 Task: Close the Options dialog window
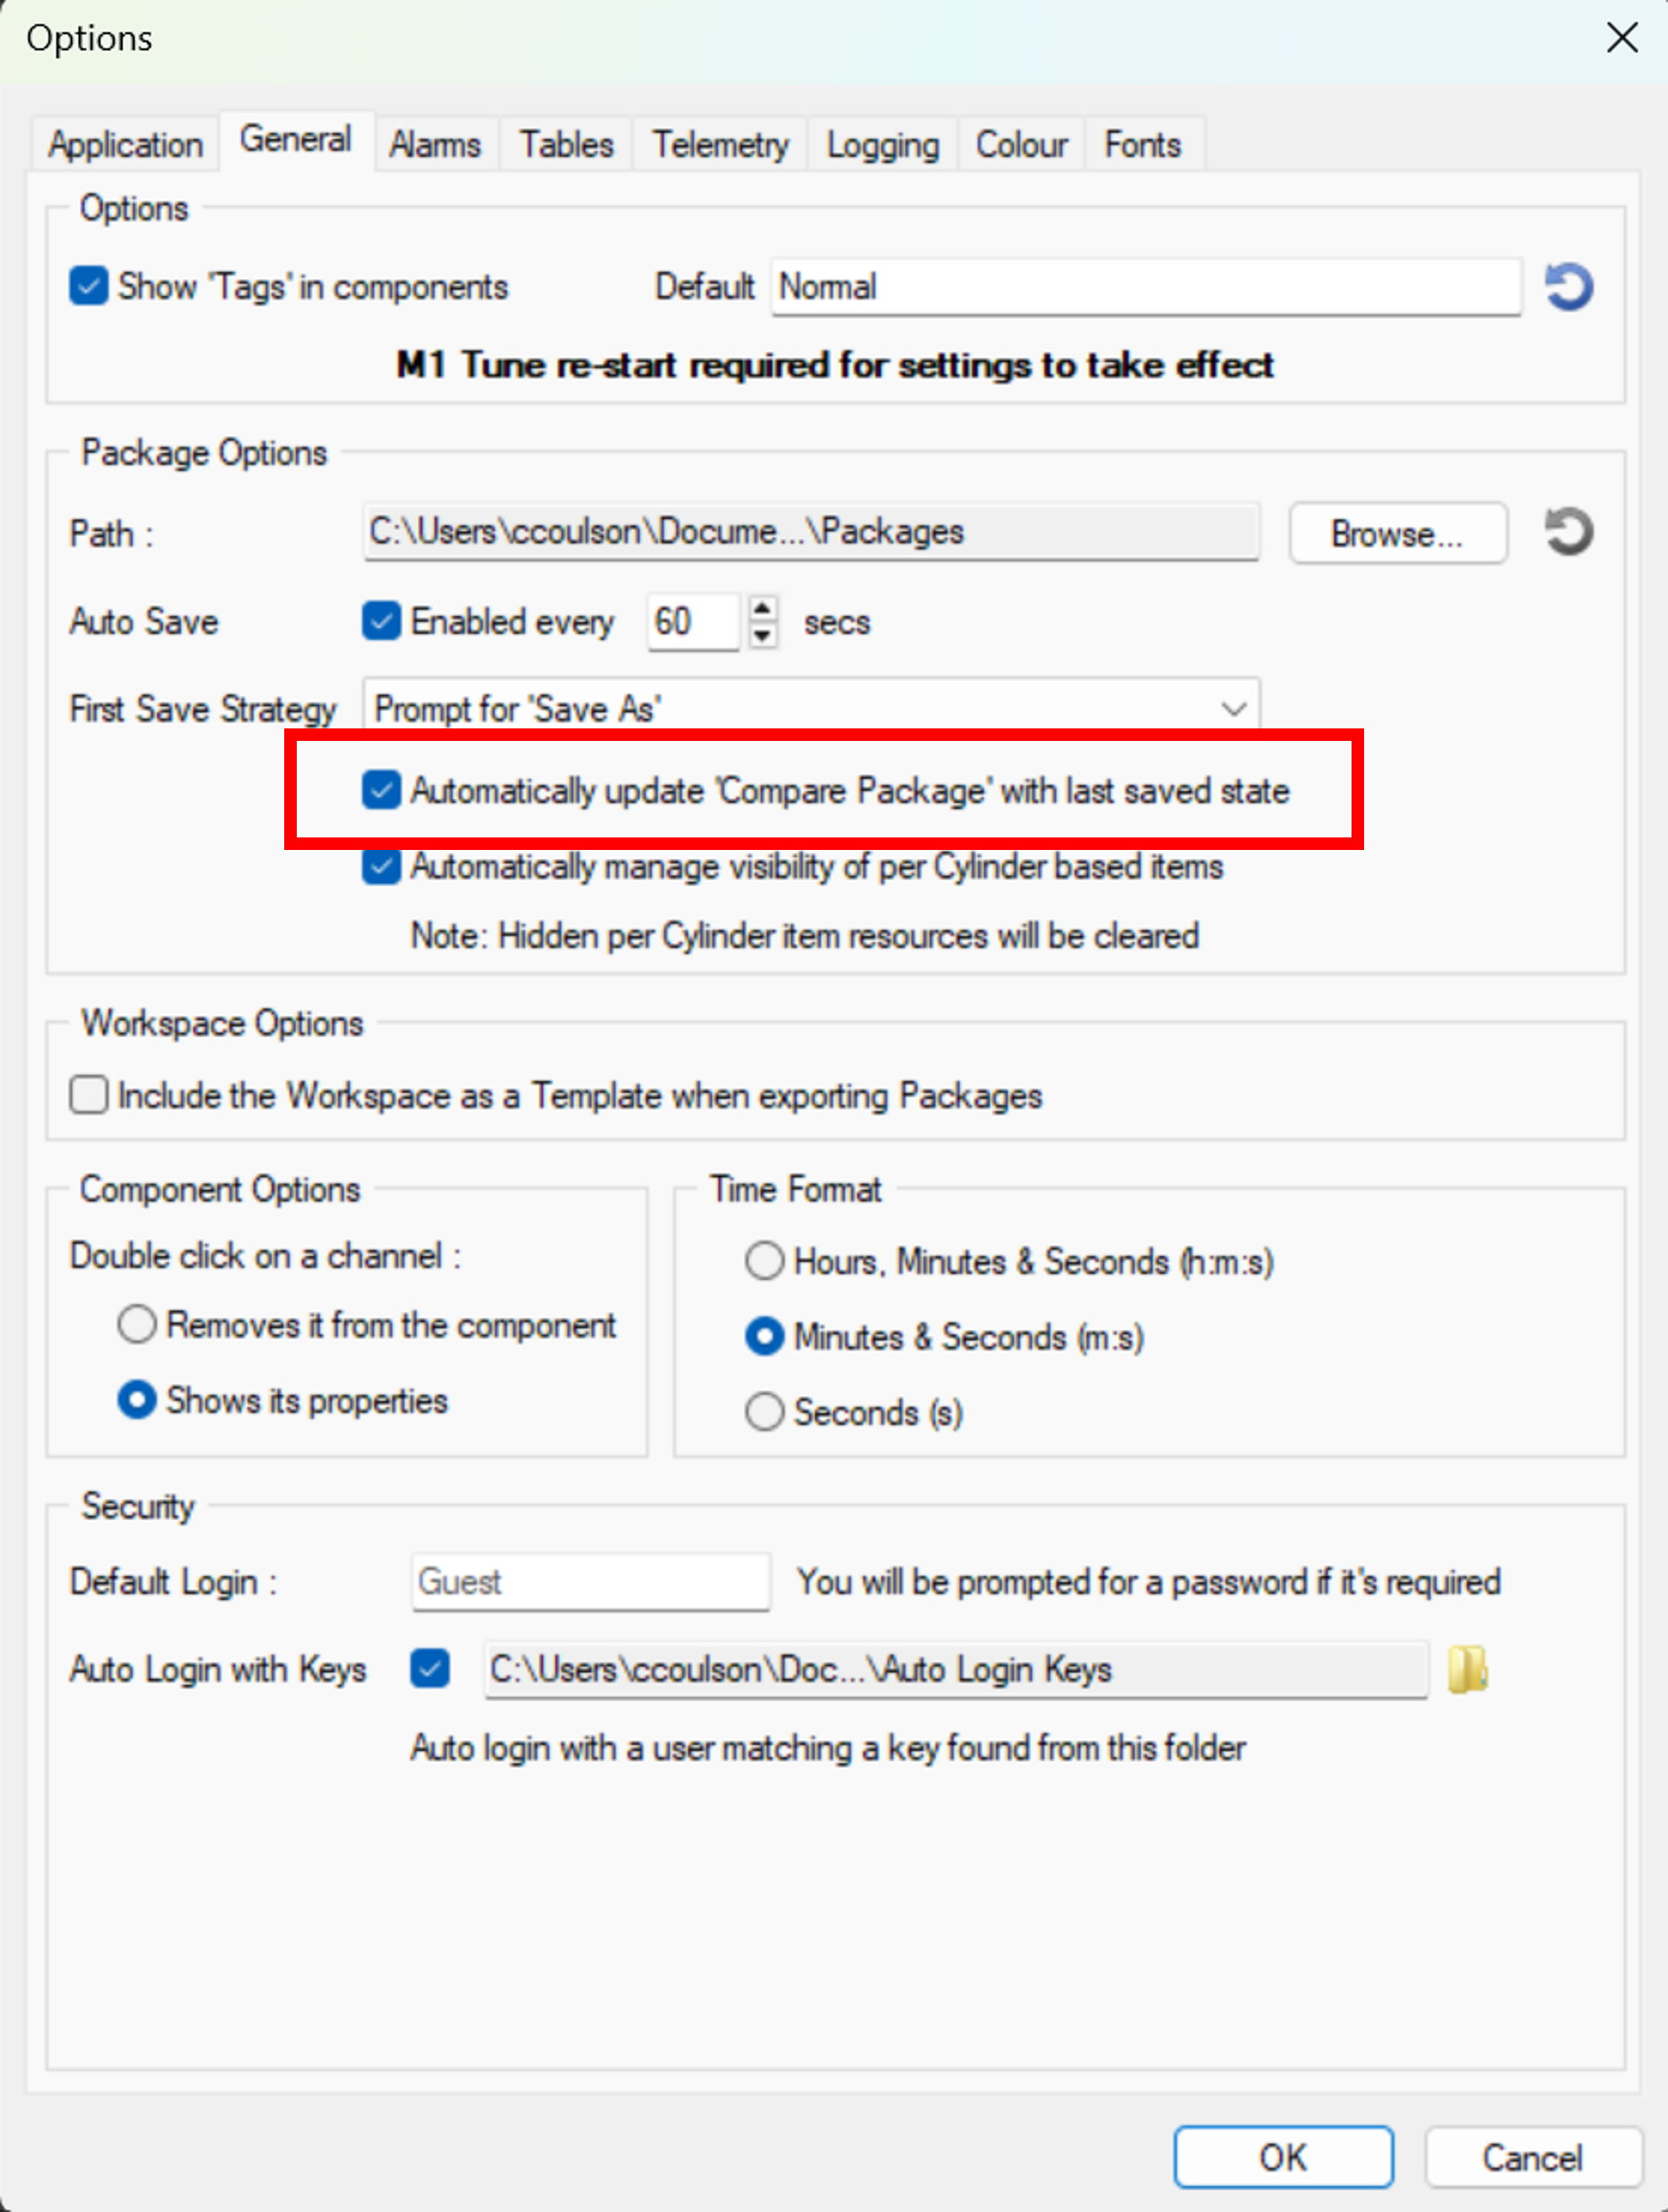(1621, 38)
